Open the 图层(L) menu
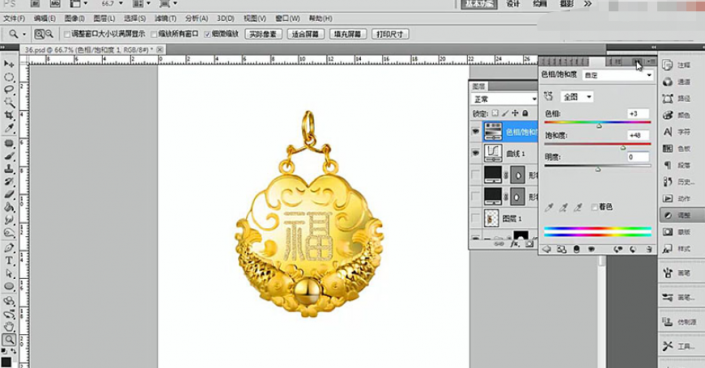 click(x=104, y=18)
